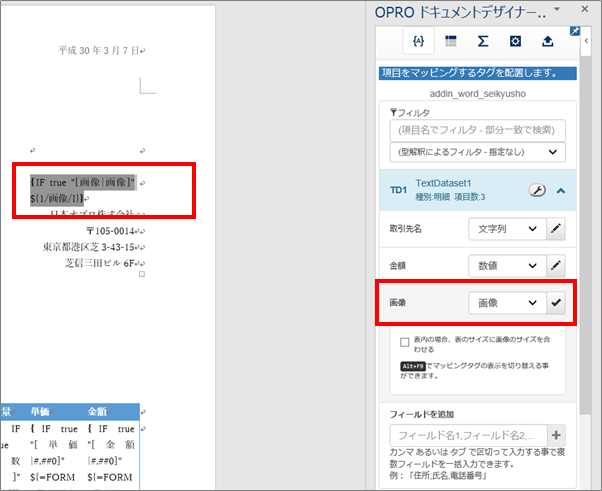
Task: Open the 画像 type dropdown
Action: point(505,303)
